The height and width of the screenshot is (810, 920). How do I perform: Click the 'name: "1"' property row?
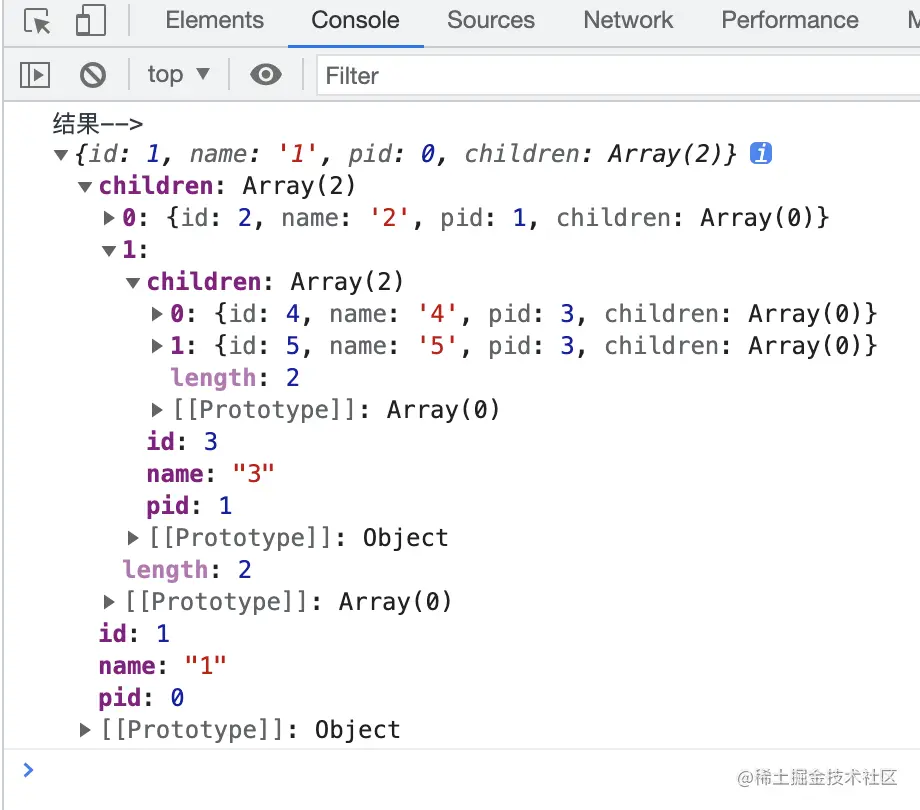(x=163, y=666)
